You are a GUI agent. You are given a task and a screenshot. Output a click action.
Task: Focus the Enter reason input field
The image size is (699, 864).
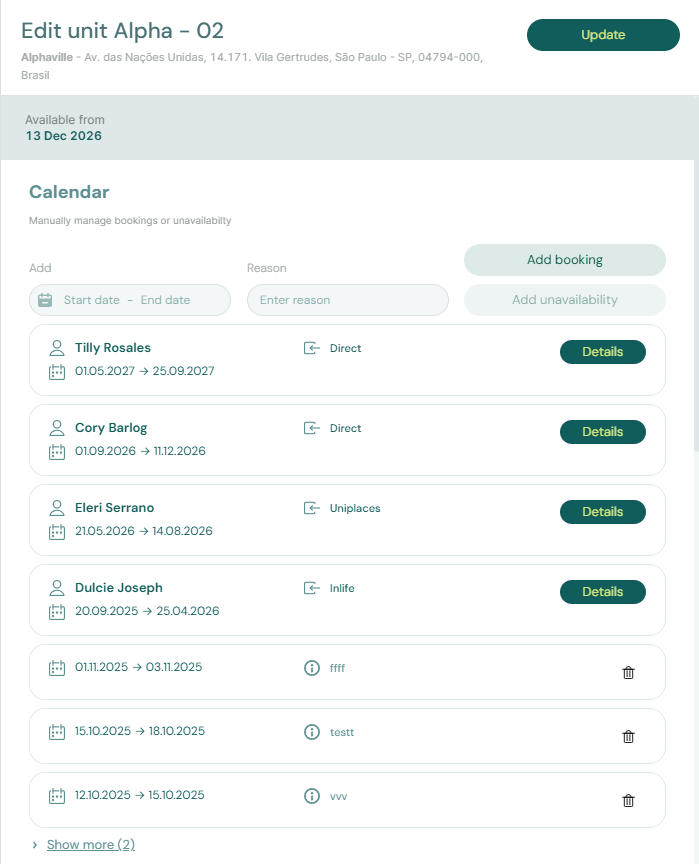347,300
